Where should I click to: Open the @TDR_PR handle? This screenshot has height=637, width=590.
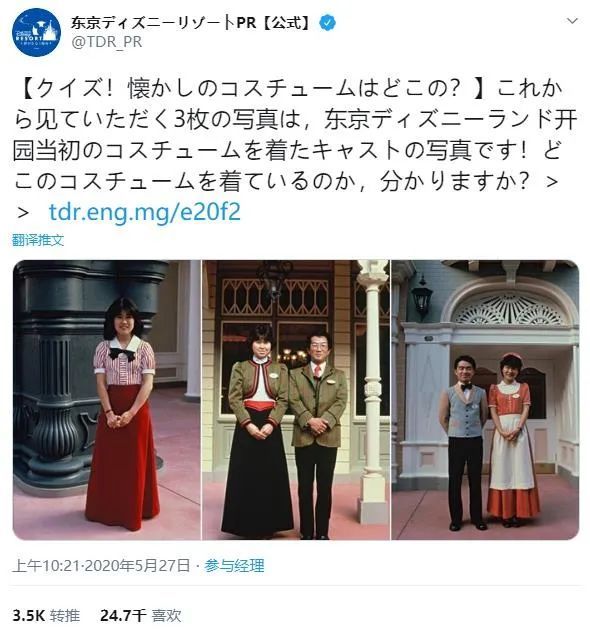[106, 42]
